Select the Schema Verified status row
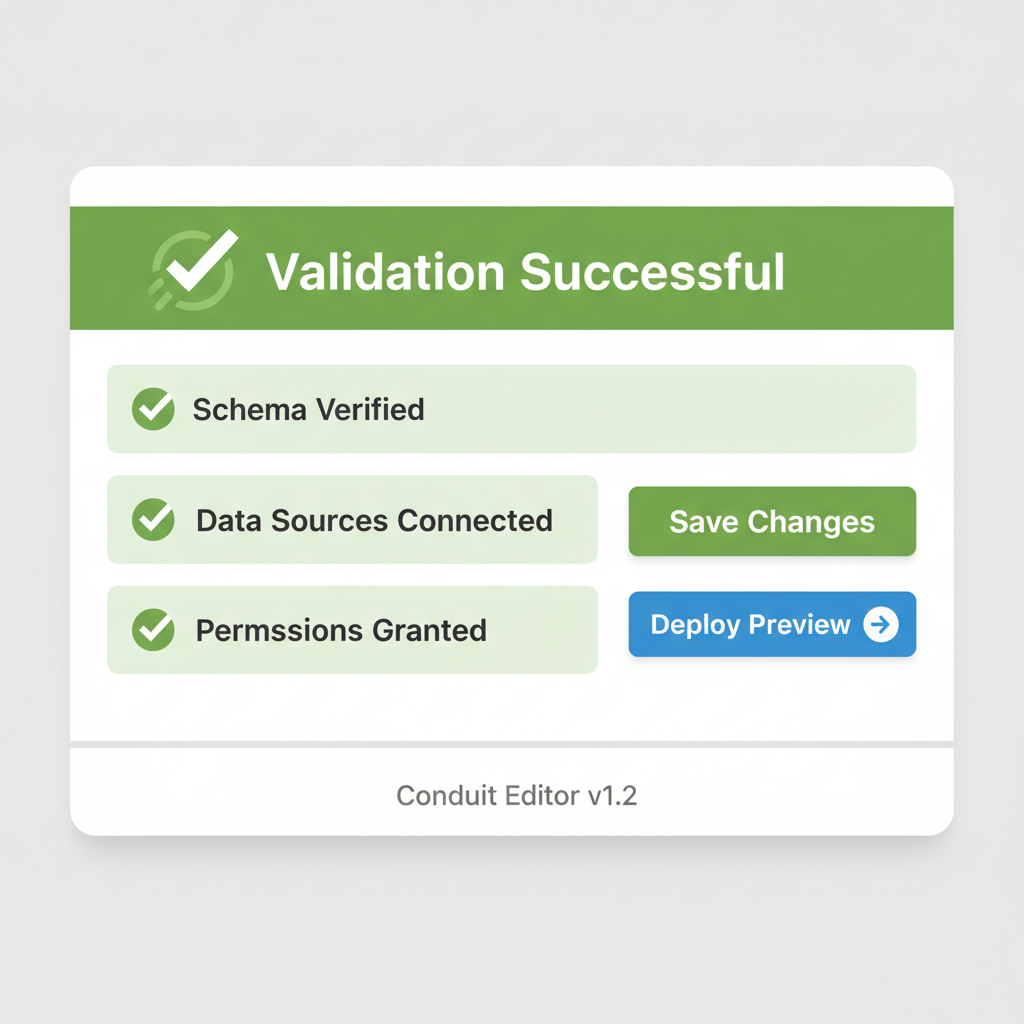This screenshot has height=1024, width=1024. click(512, 410)
